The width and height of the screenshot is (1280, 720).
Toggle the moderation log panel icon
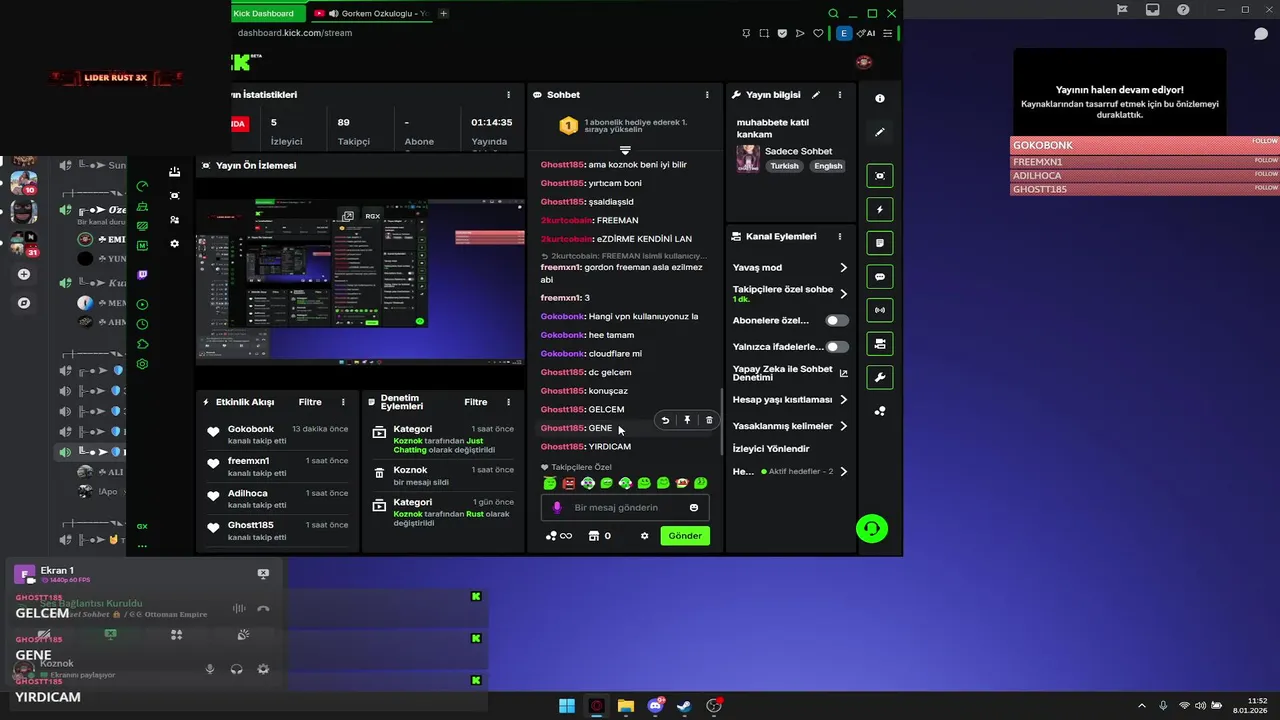[x=880, y=243]
